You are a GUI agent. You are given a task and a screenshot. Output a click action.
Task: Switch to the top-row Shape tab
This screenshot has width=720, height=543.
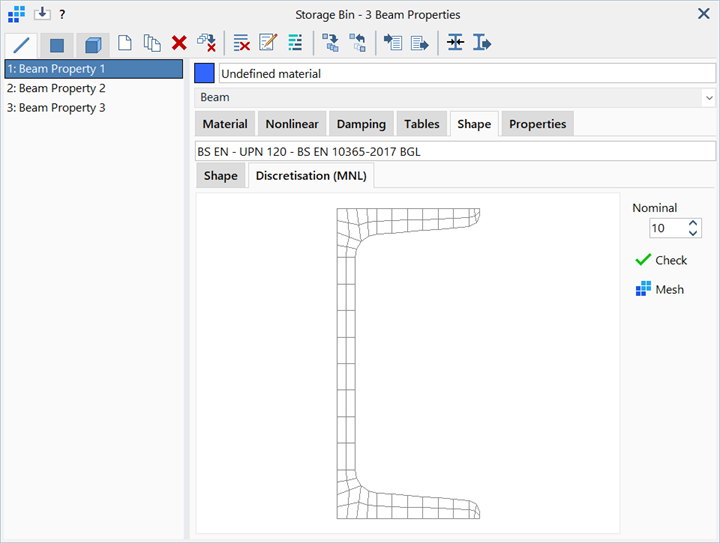coord(474,124)
